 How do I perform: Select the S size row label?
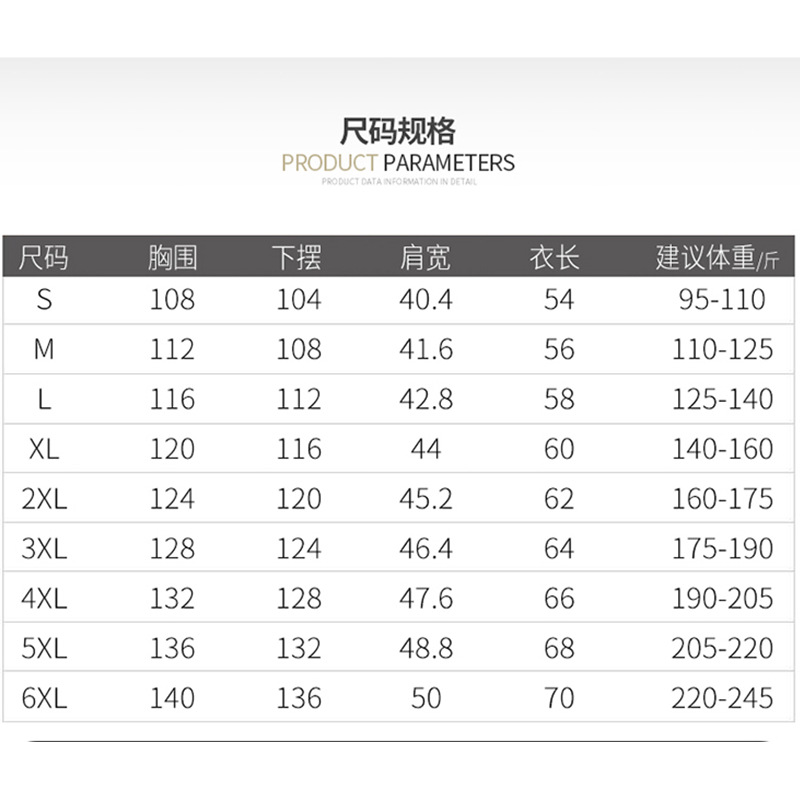pos(44,299)
